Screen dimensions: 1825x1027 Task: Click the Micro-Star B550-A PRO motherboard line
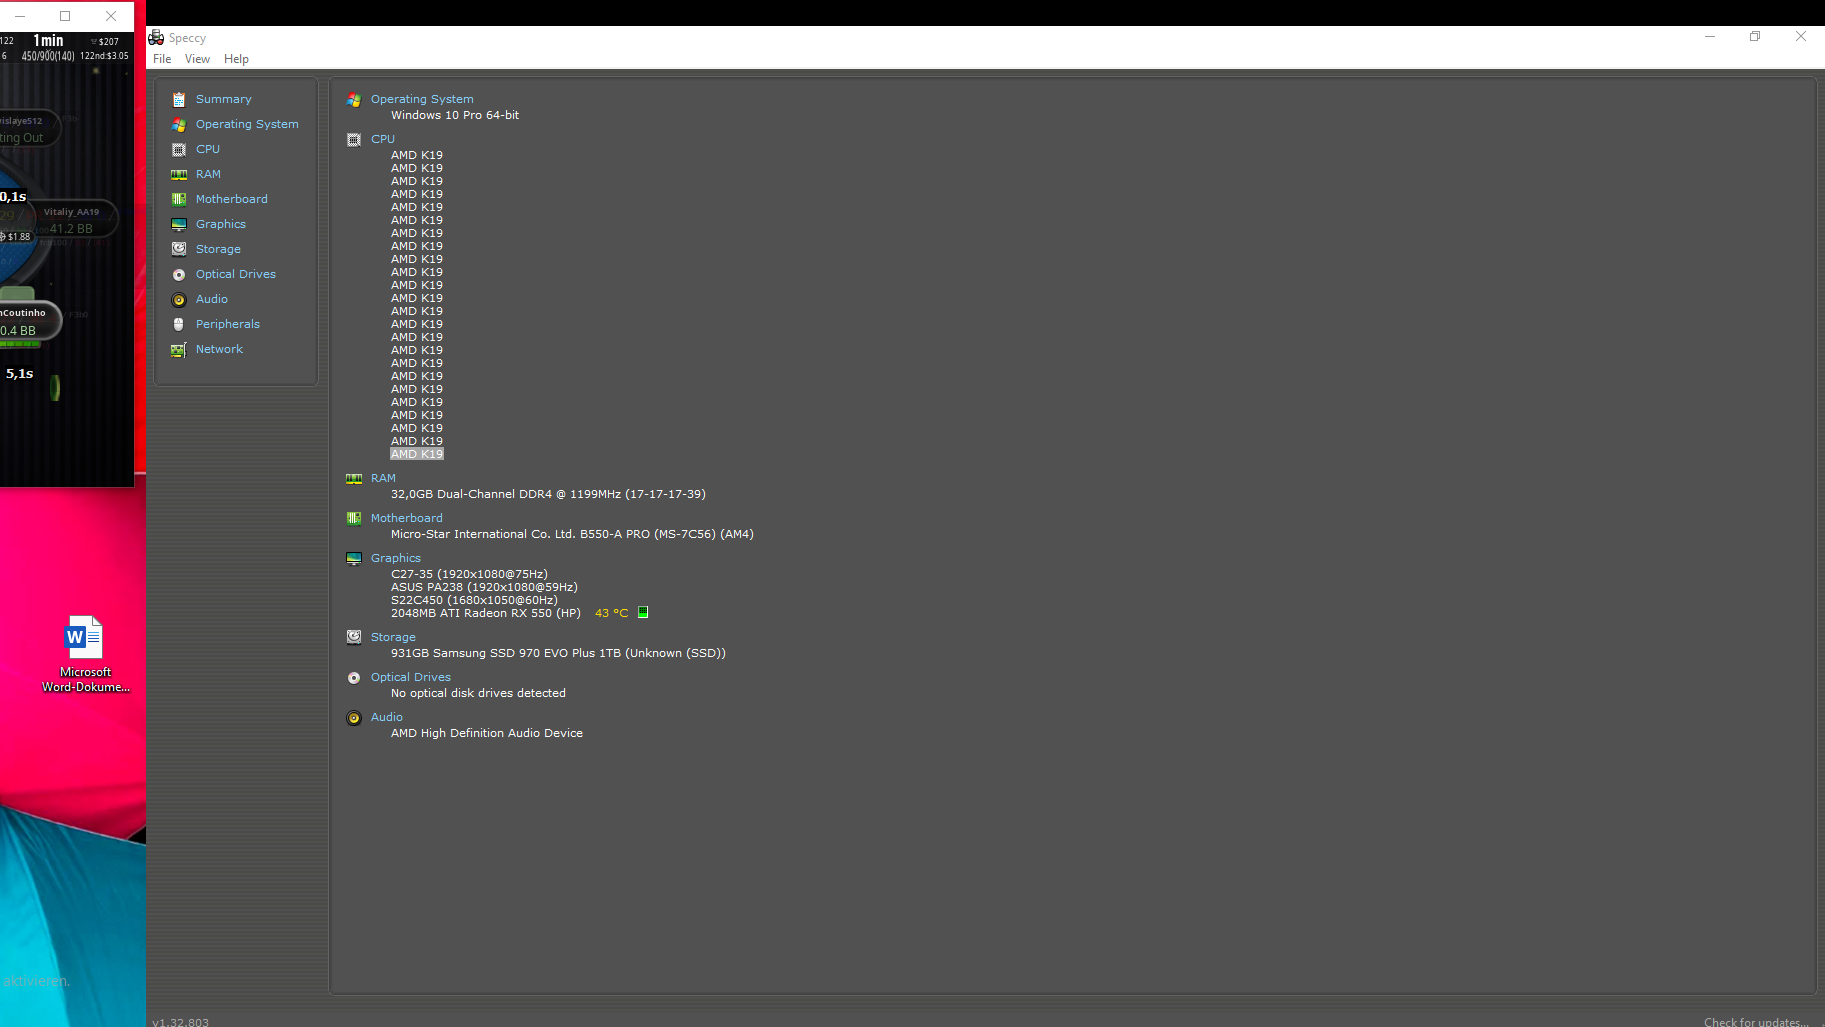(572, 534)
